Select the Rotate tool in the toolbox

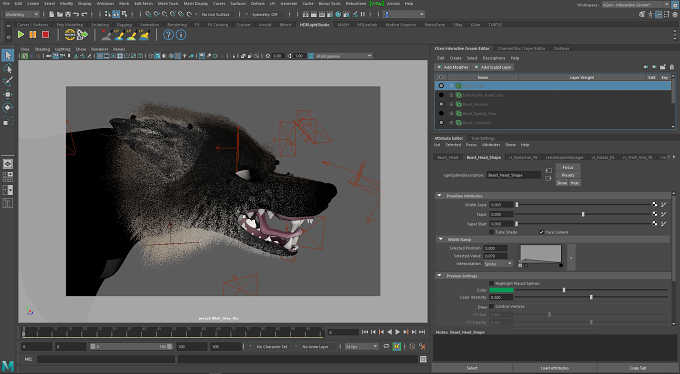pyautogui.click(x=8, y=108)
